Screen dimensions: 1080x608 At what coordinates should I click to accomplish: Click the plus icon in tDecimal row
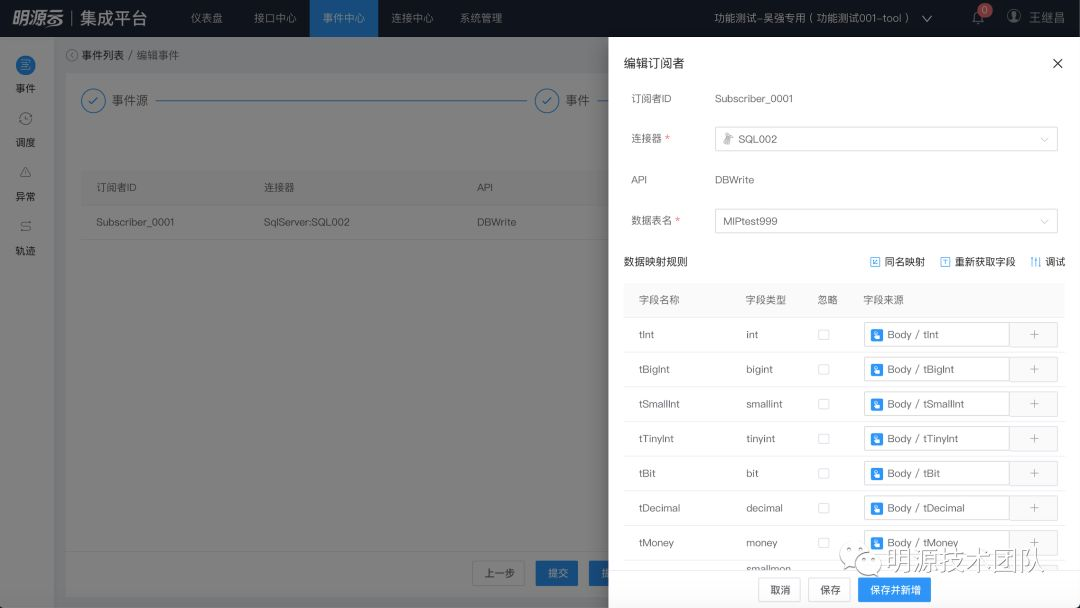click(1034, 508)
